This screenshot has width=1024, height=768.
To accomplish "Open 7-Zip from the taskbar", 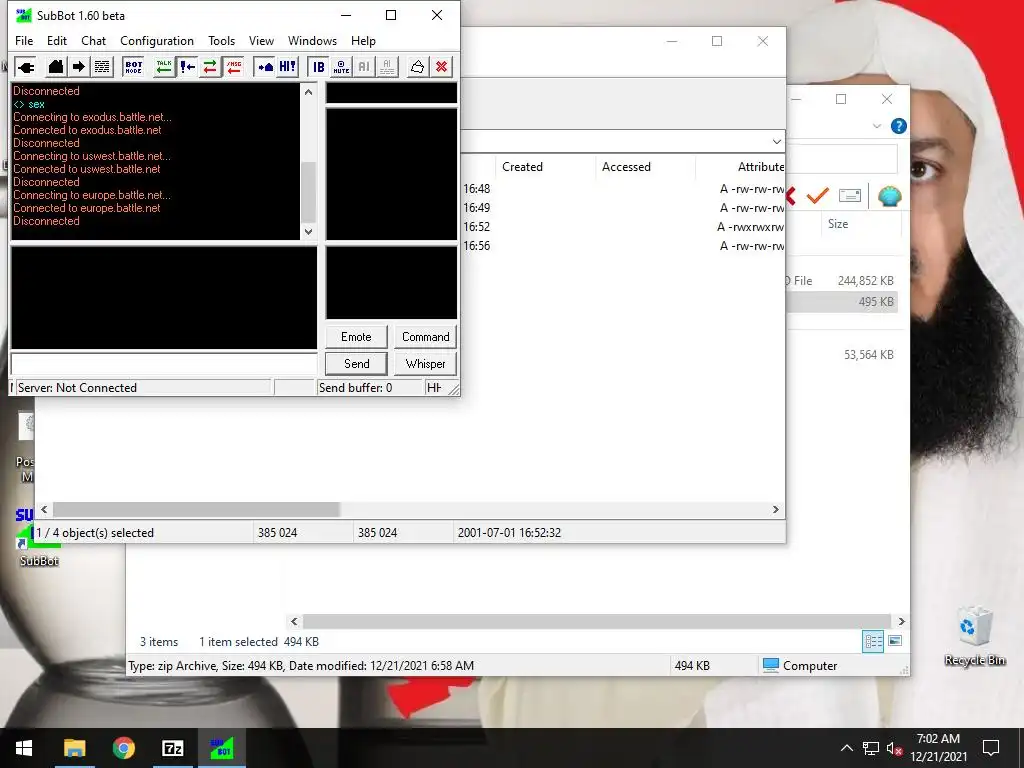I will [x=172, y=748].
